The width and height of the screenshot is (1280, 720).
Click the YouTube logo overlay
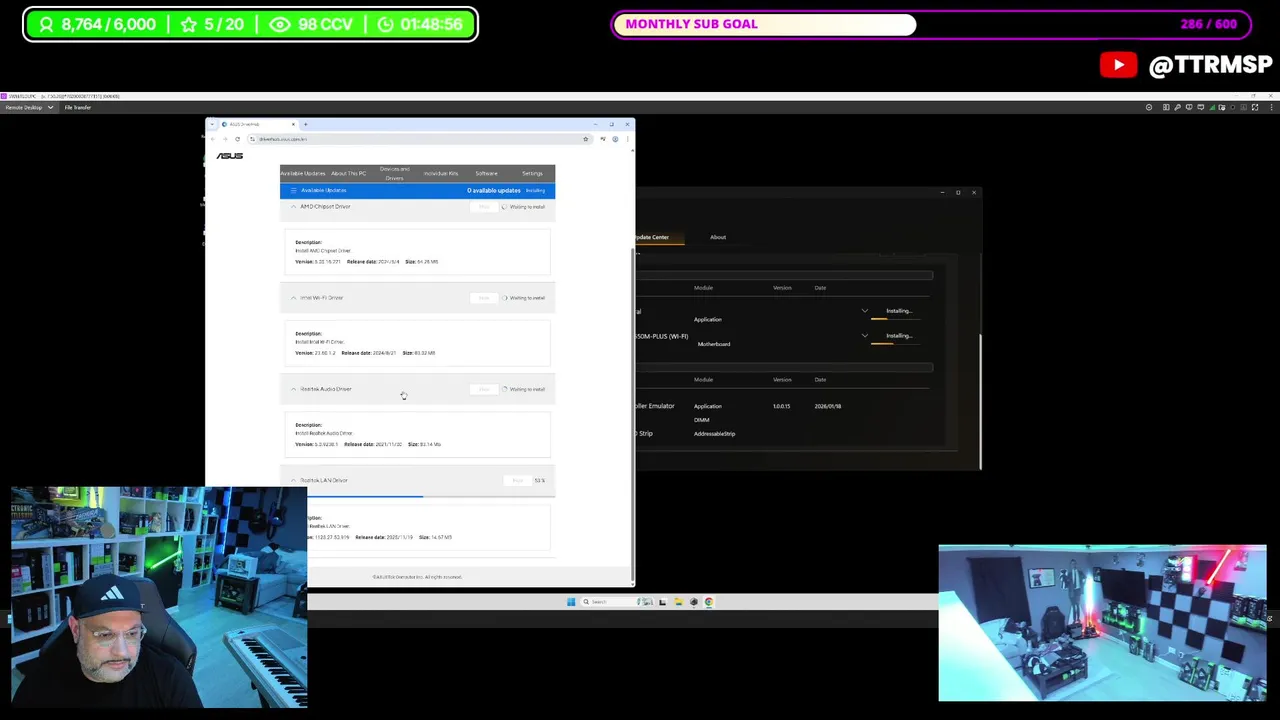(x=1118, y=66)
